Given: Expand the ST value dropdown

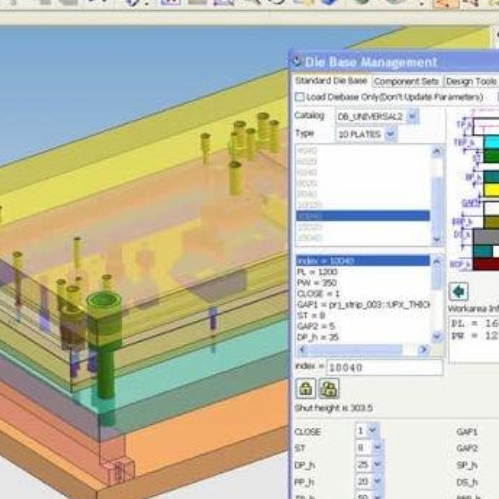Looking at the screenshot, I should (x=377, y=447).
